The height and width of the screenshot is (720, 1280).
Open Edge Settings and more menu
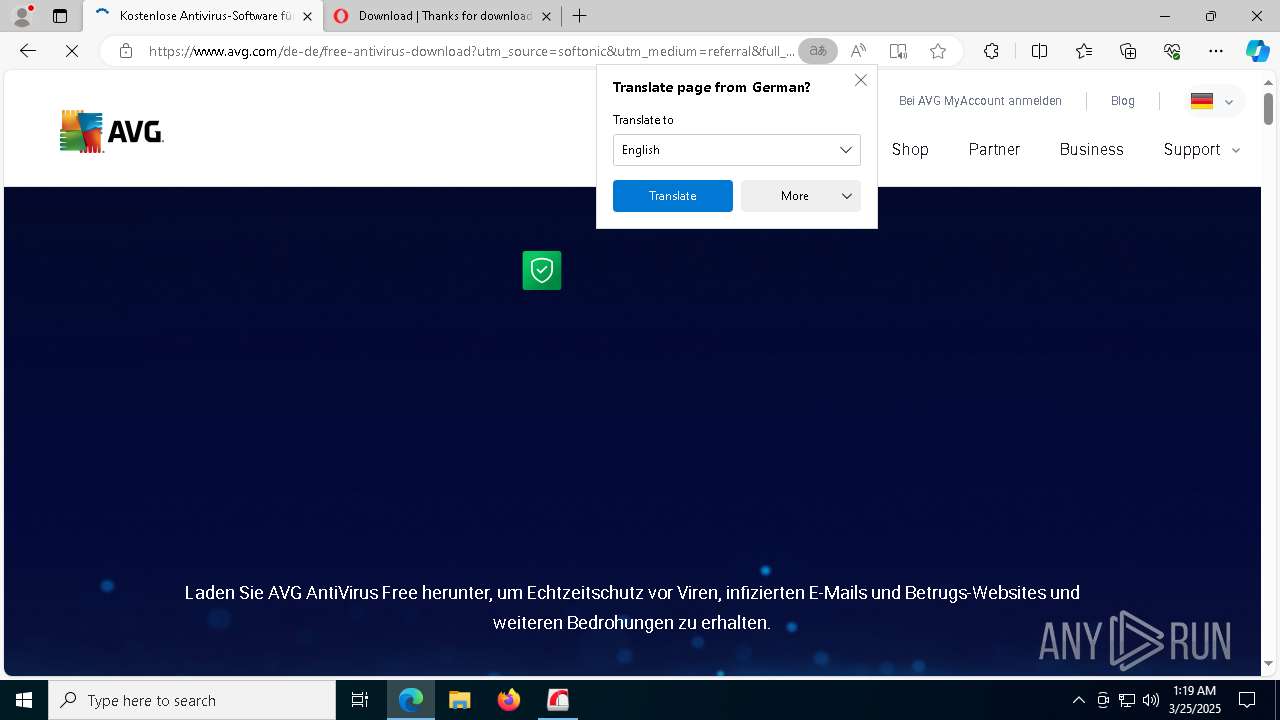coord(1216,51)
